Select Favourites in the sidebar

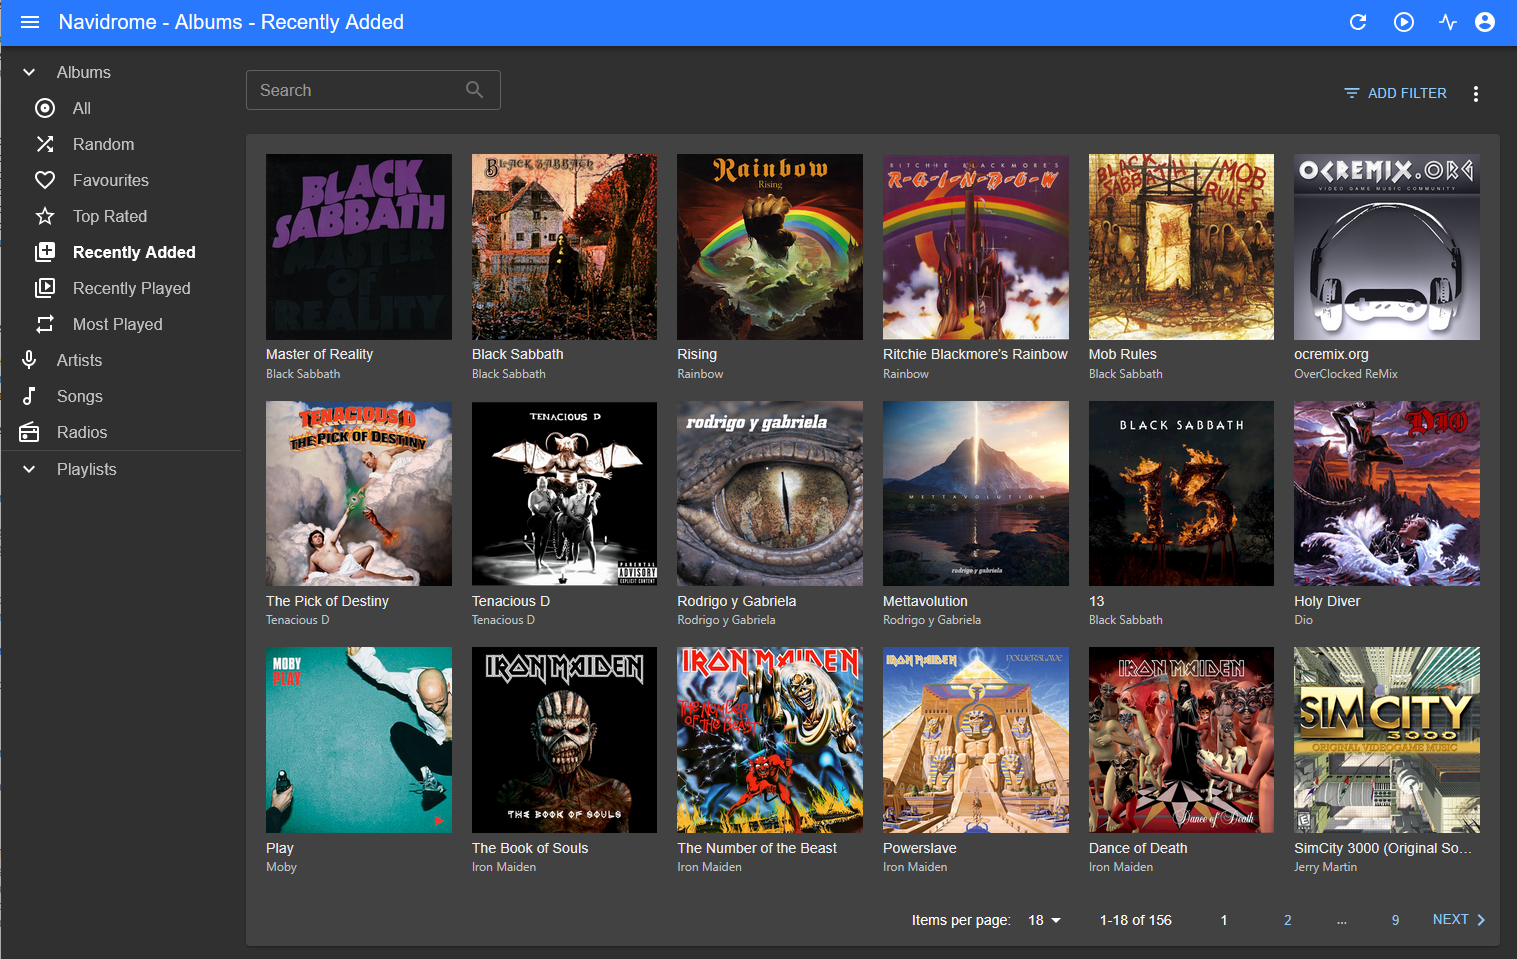pyautogui.click(x=110, y=180)
